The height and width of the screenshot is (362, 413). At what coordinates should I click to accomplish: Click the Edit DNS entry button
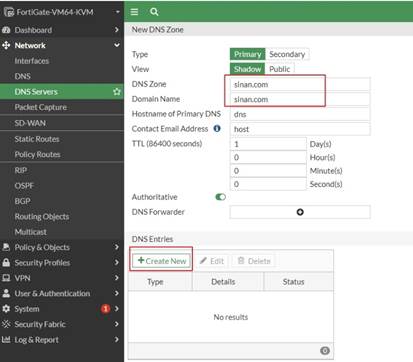pos(212,261)
